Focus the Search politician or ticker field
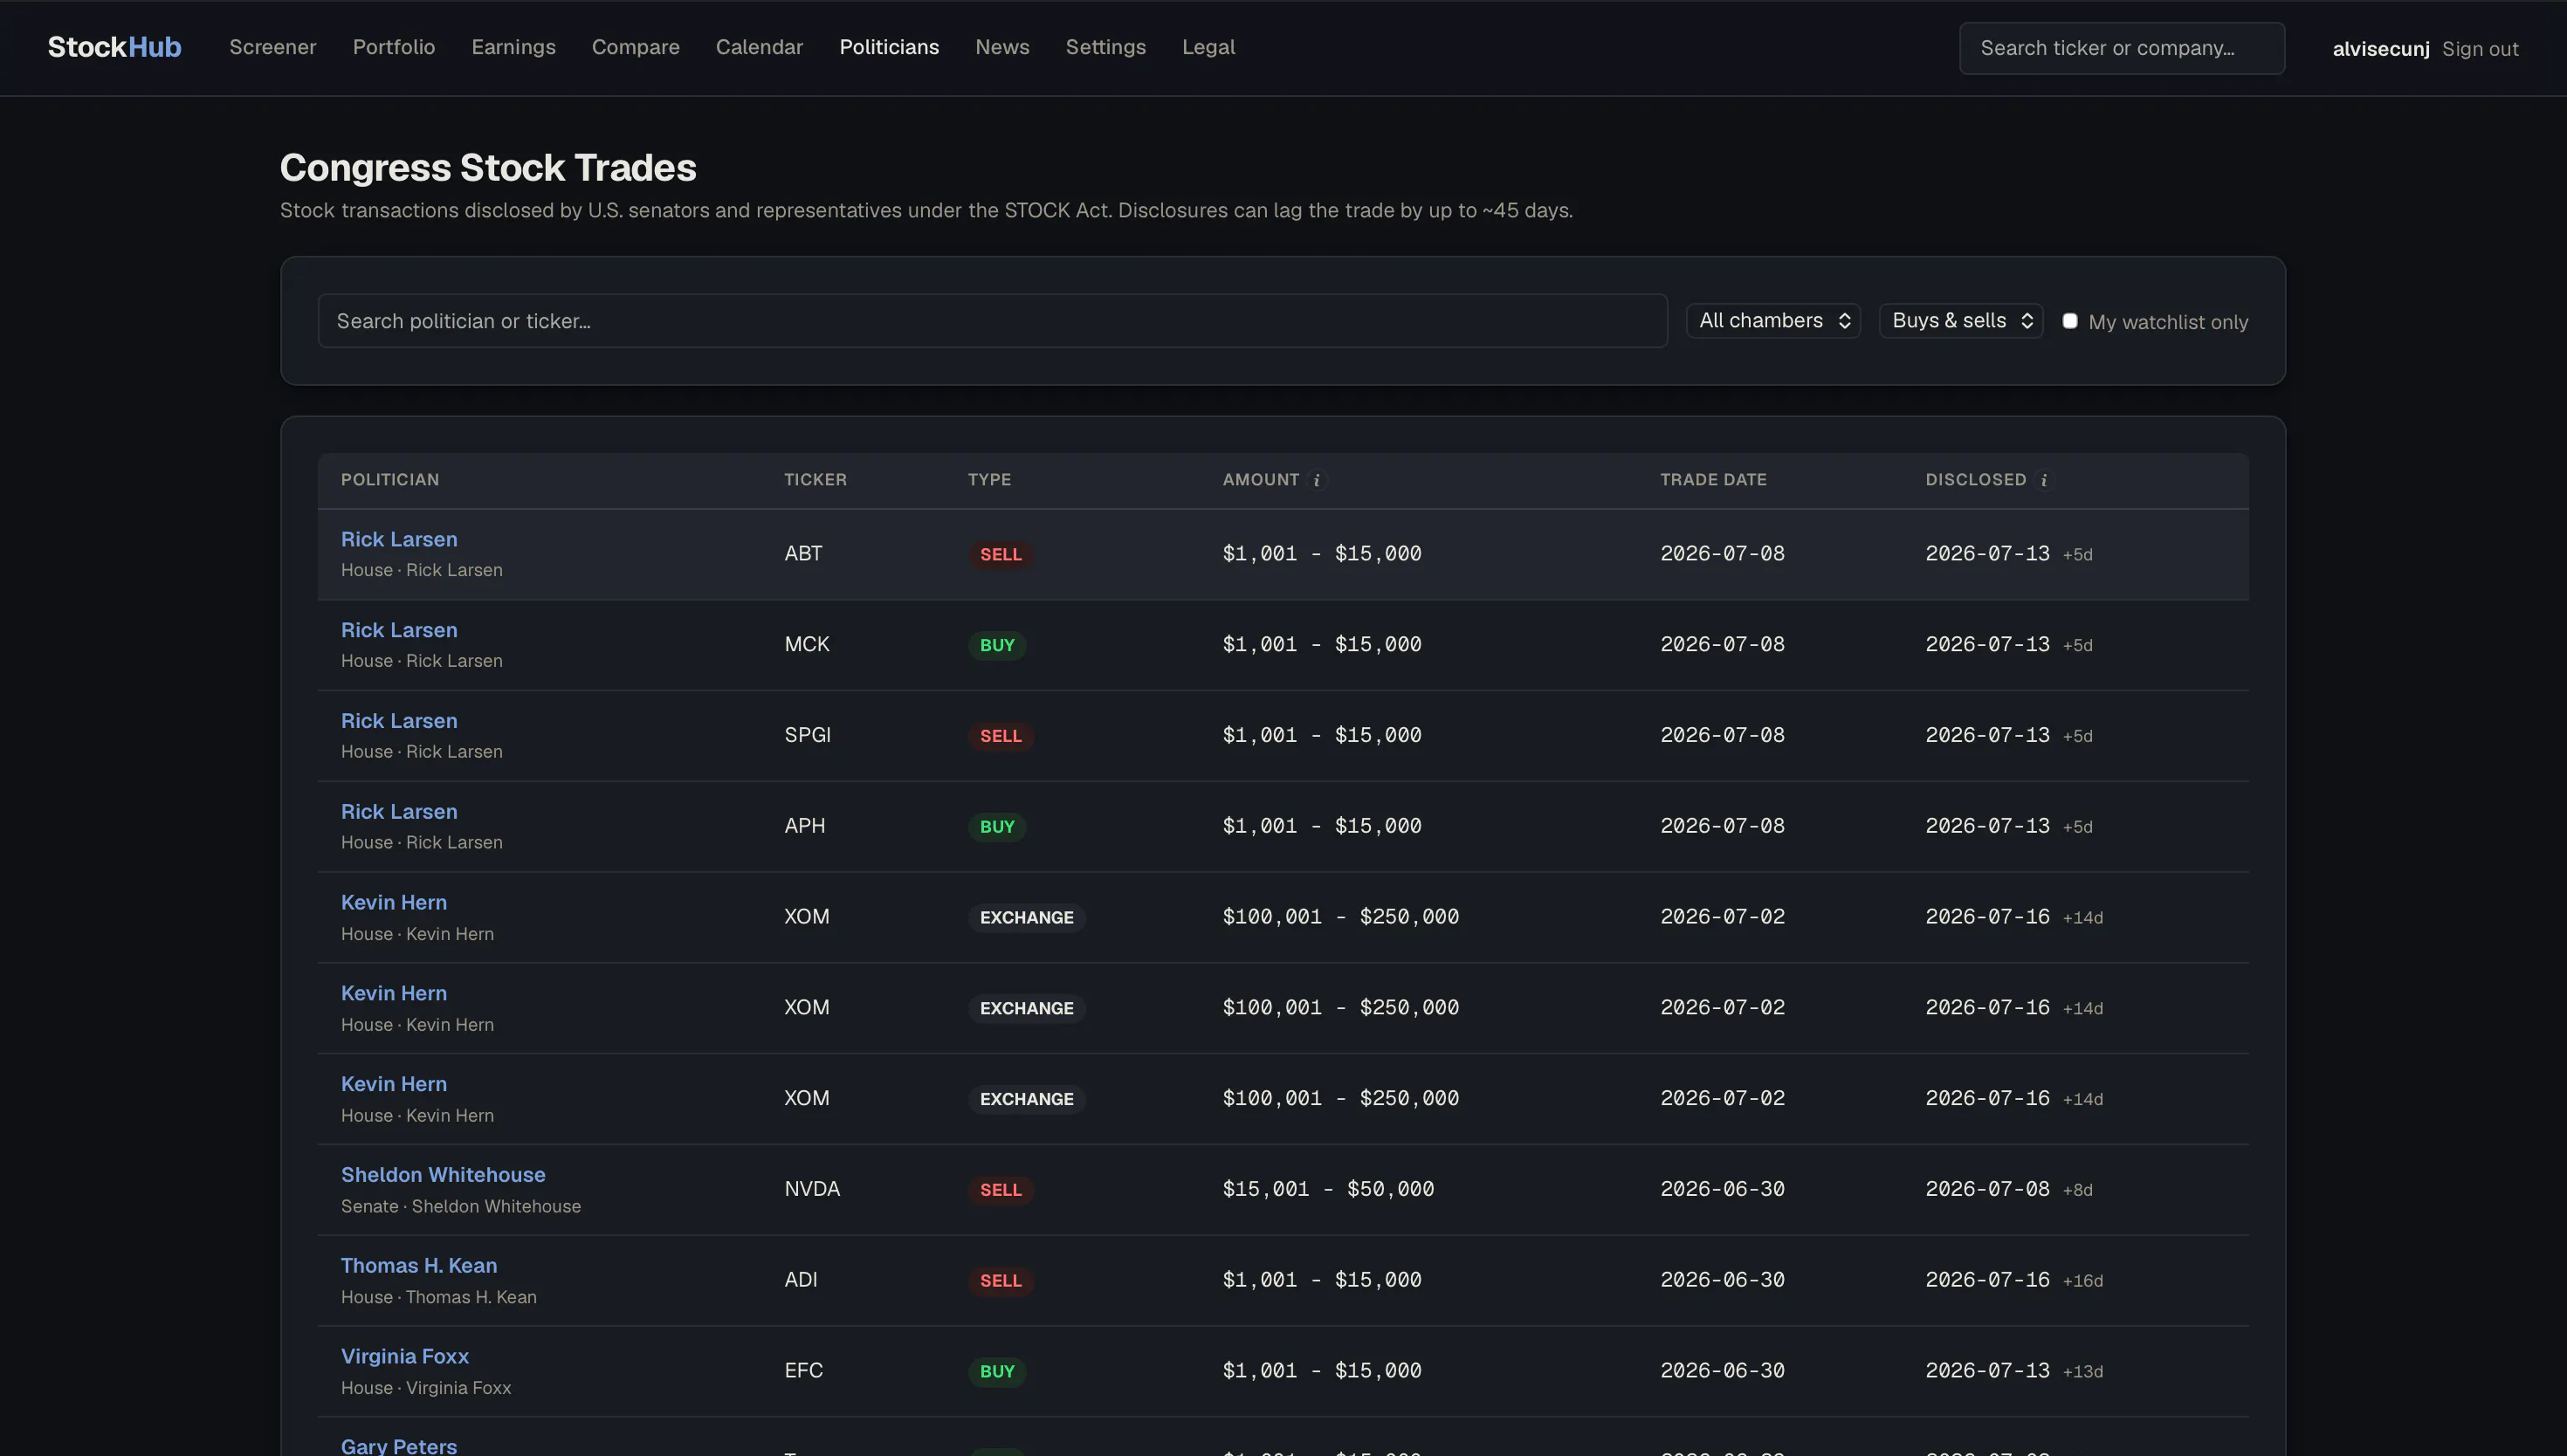Image resolution: width=2567 pixels, height=1456 pixels. [992, 321]
